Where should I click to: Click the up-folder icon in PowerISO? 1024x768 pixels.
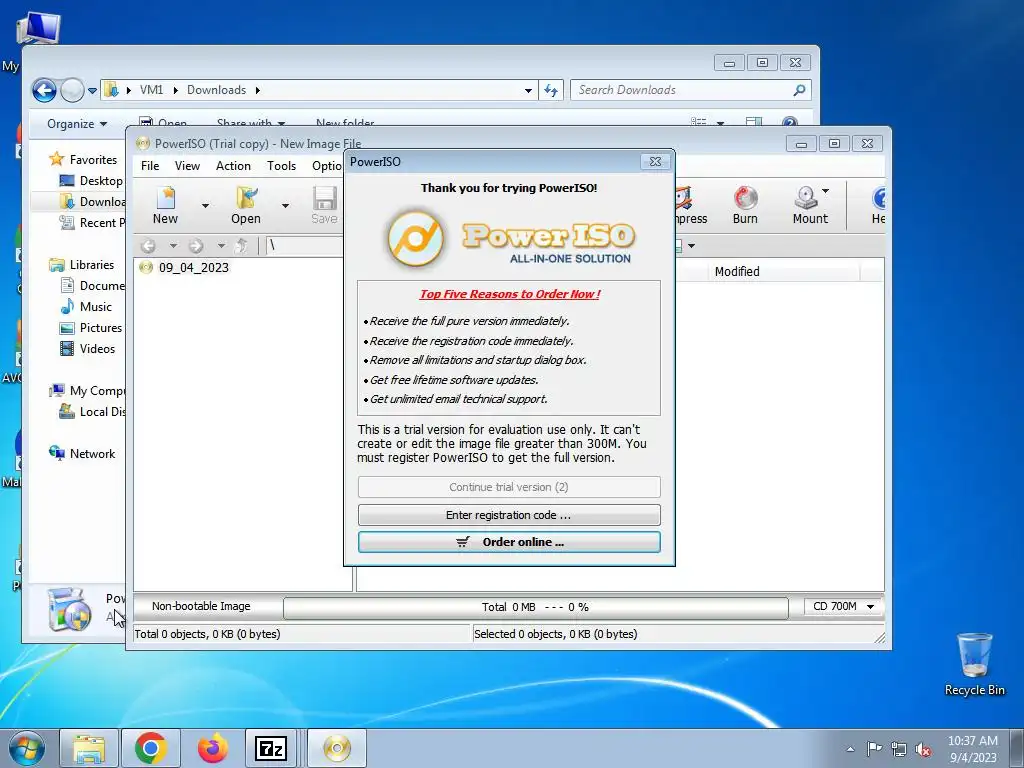click(241, 246)
